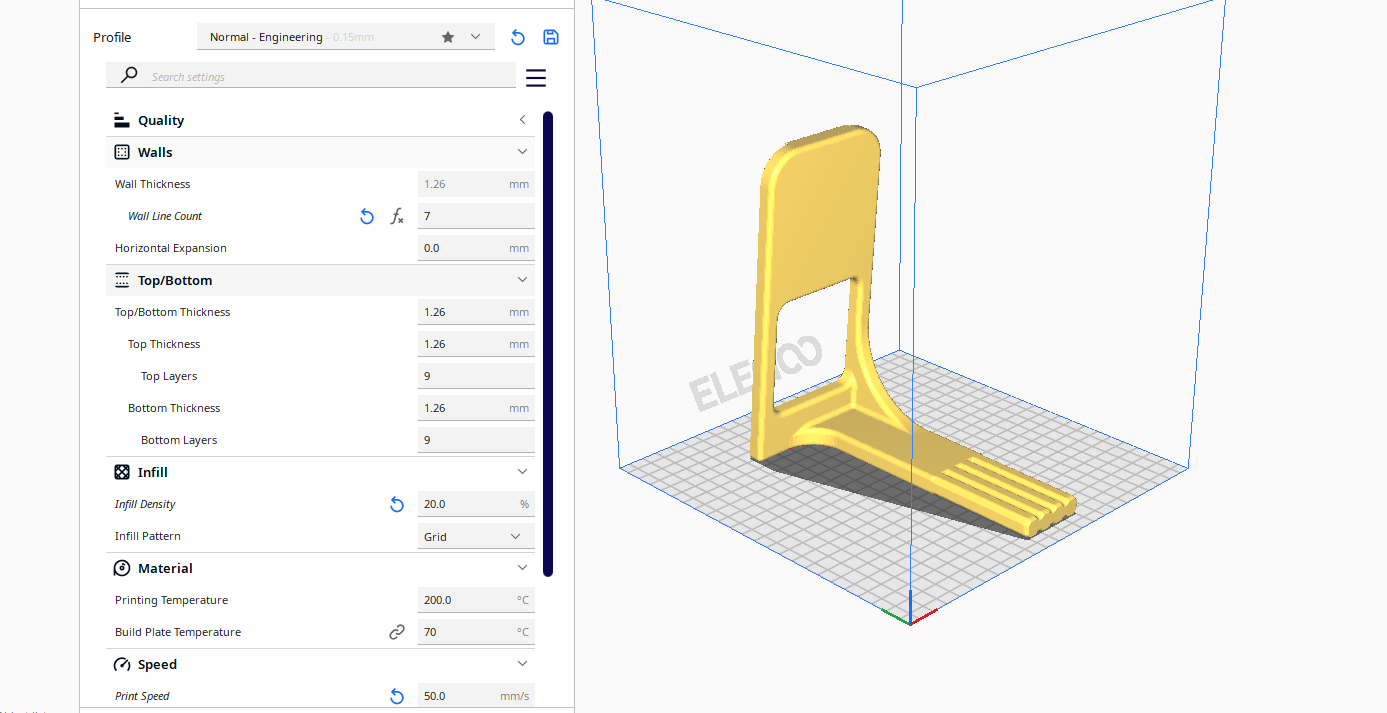Expand the Quality section
1387x713 pixels.
tap(522, 120)
